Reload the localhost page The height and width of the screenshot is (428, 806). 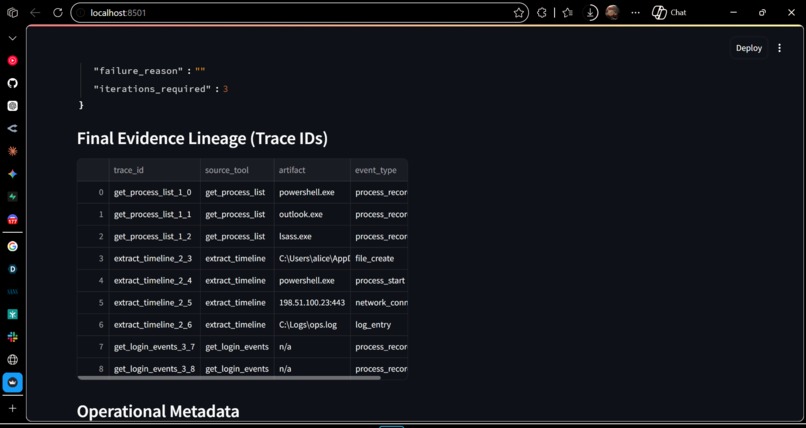(x=58, y=13)
